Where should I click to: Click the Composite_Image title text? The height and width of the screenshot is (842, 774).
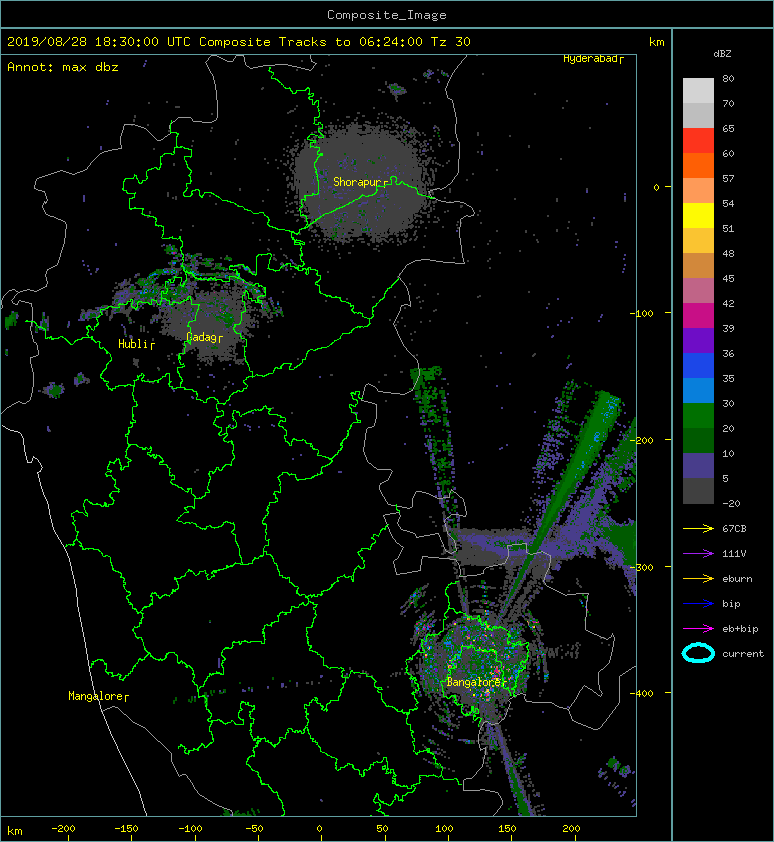(x=387, y=15)
